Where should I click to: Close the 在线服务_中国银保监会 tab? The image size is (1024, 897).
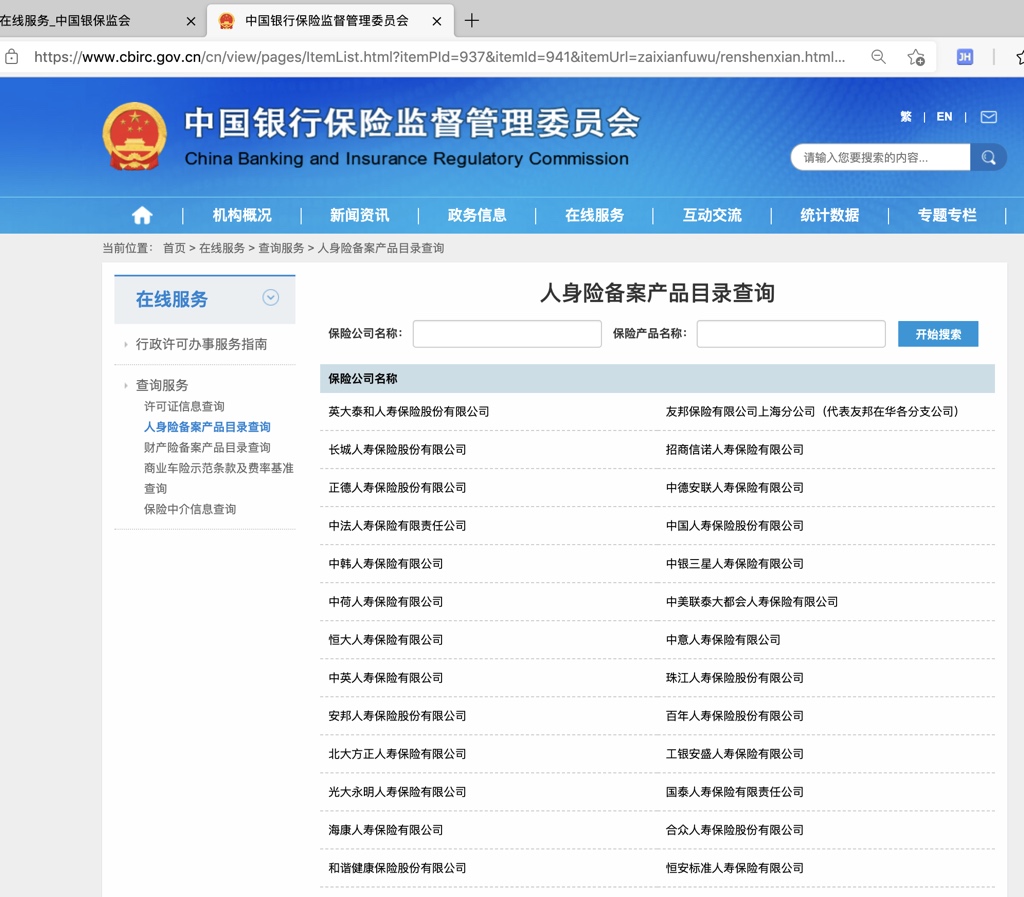click(x=191, y=21)
